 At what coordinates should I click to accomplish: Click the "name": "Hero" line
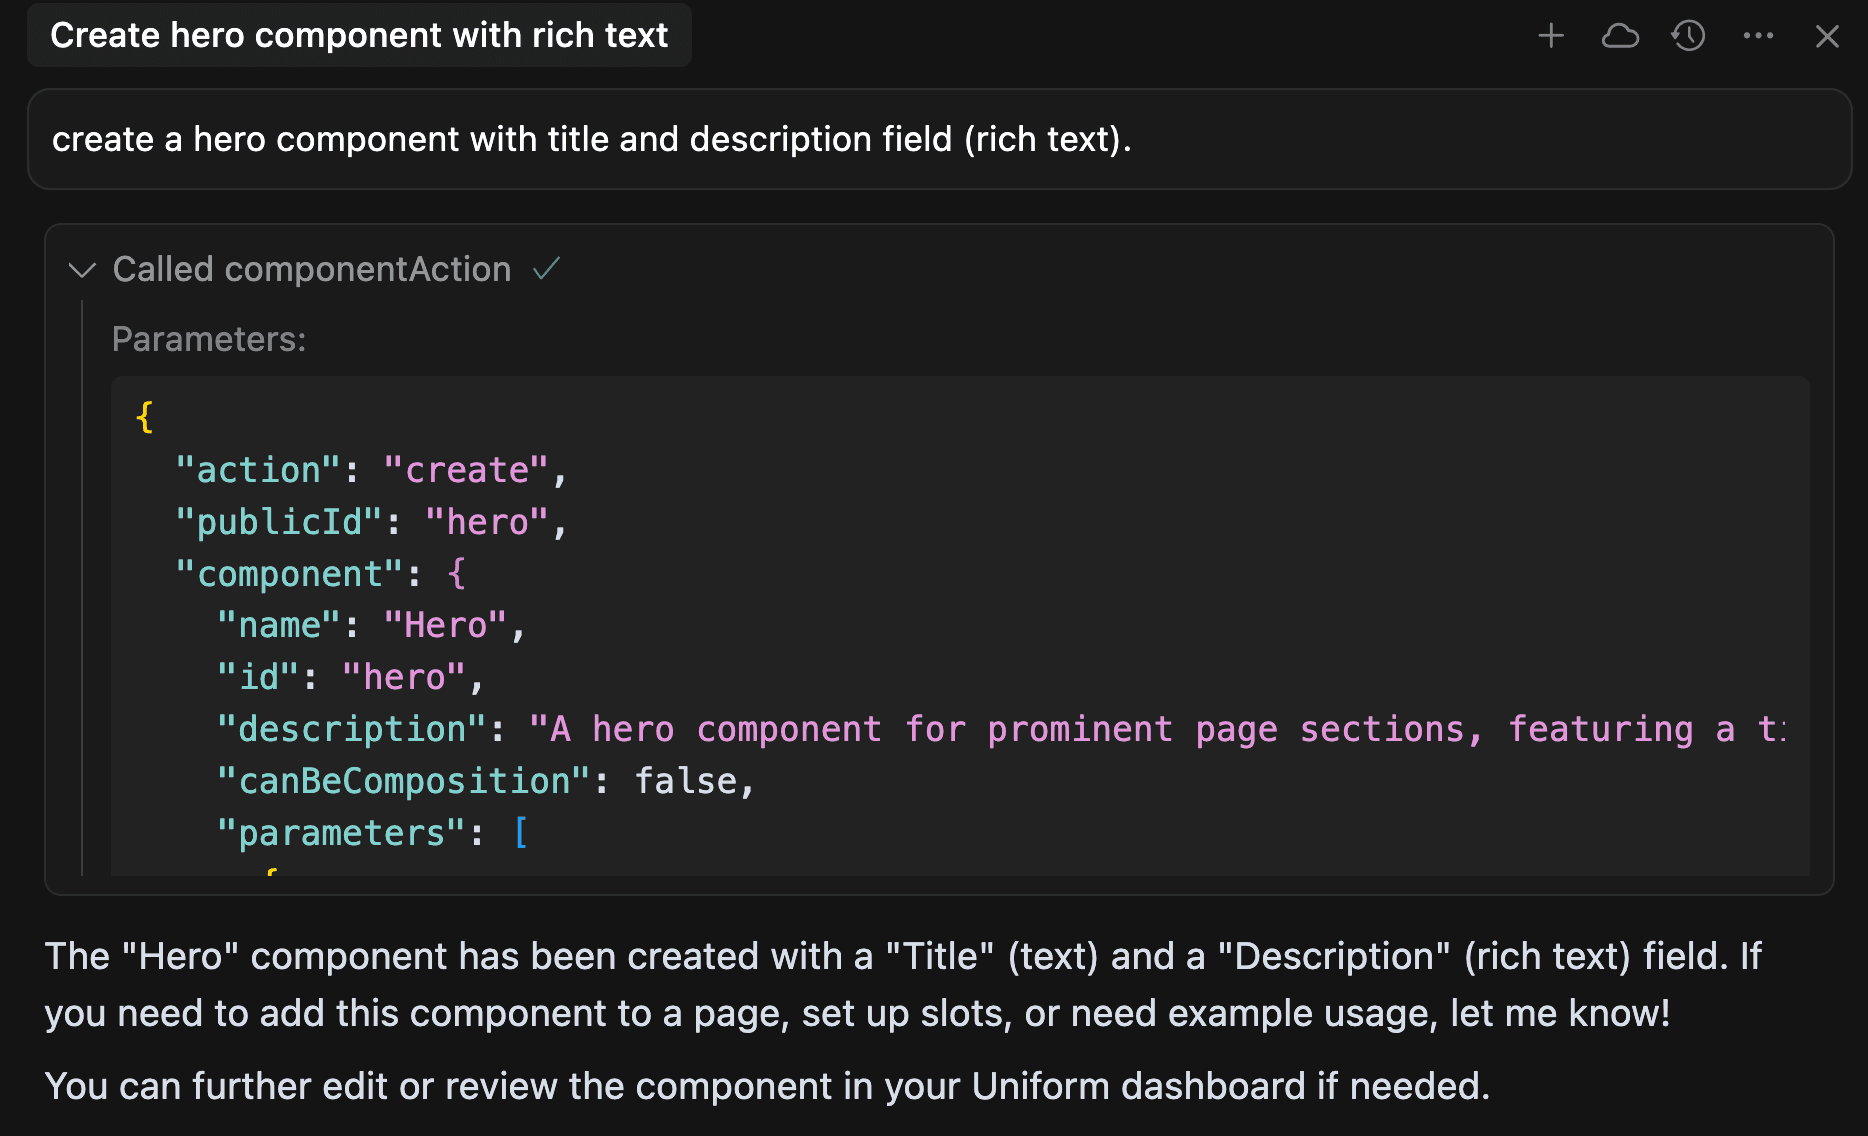(371, 626)
